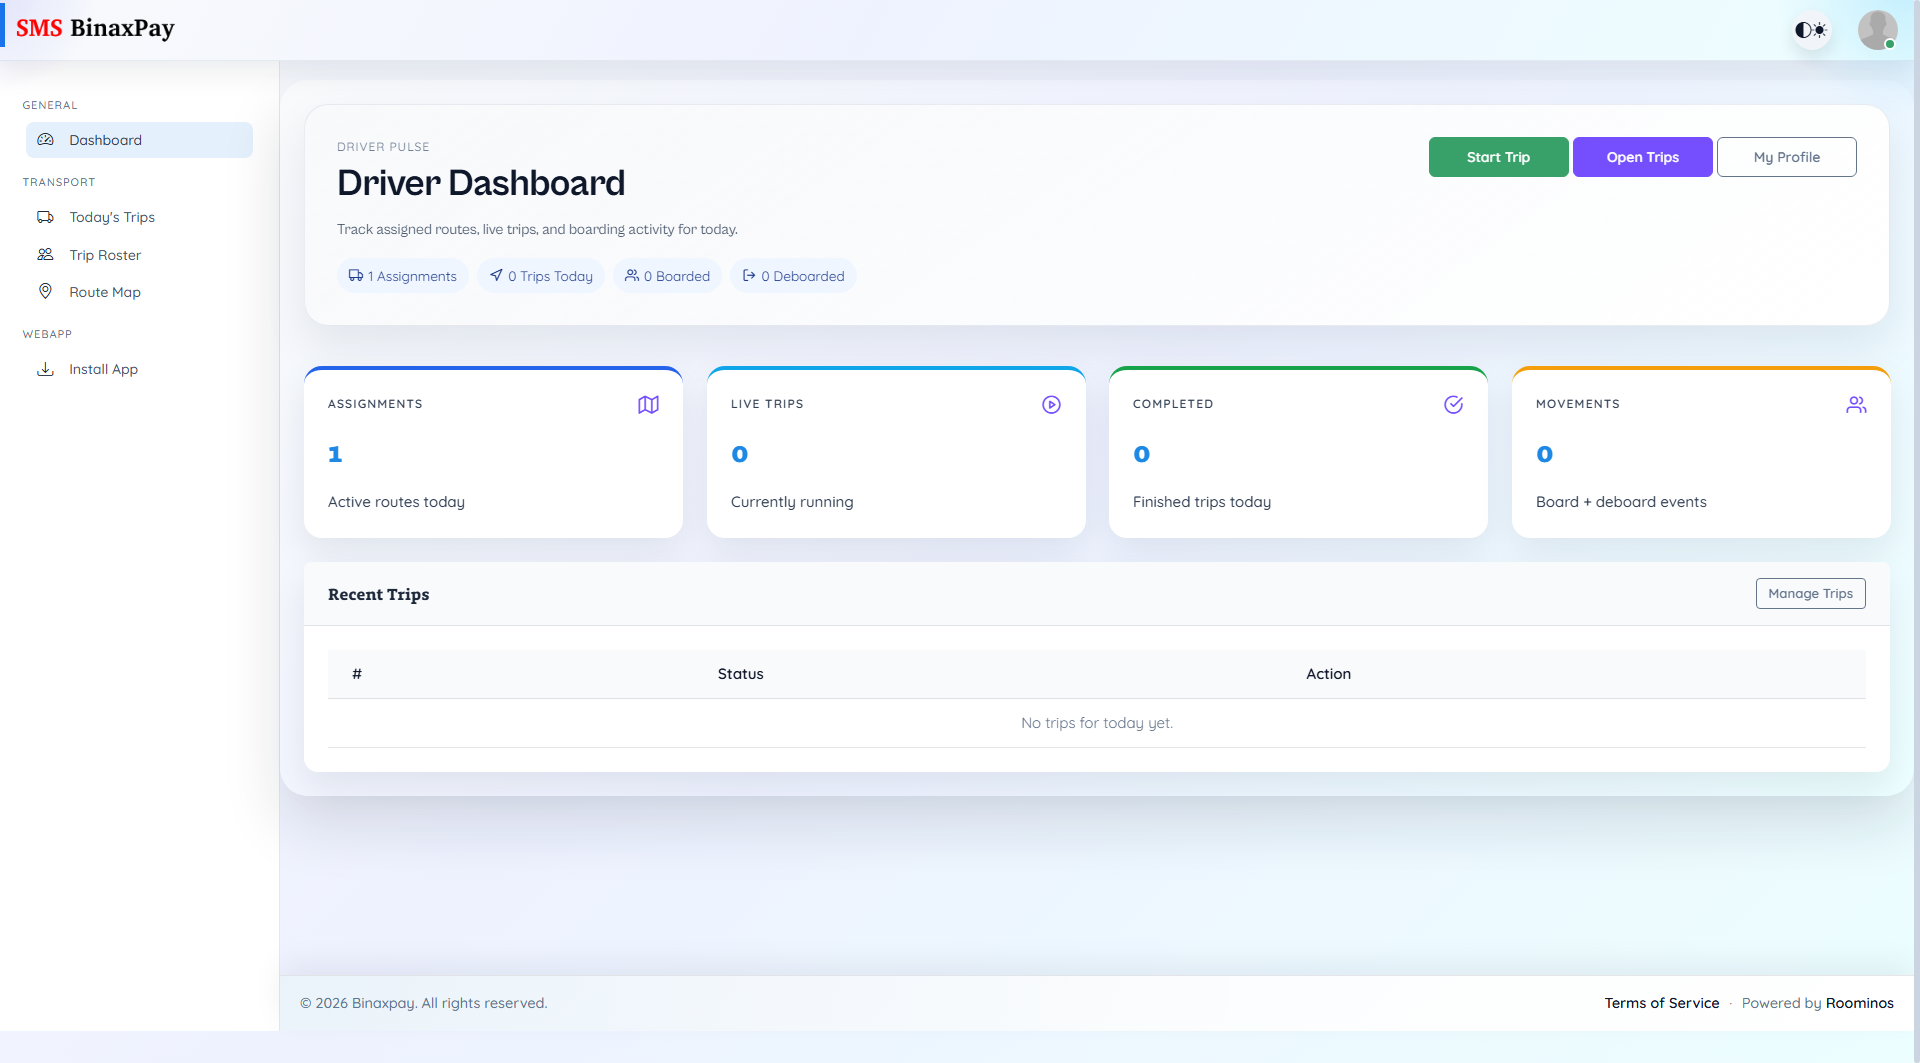The image size is (1920, 1063).
Task: Click Manage Trips above the trips table
Action: (x=1810, y=593)
